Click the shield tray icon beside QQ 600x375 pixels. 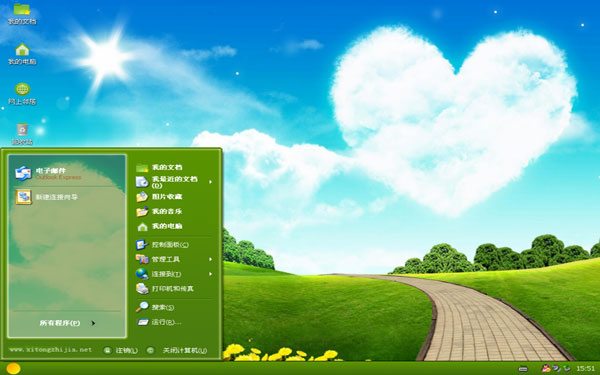556,368
